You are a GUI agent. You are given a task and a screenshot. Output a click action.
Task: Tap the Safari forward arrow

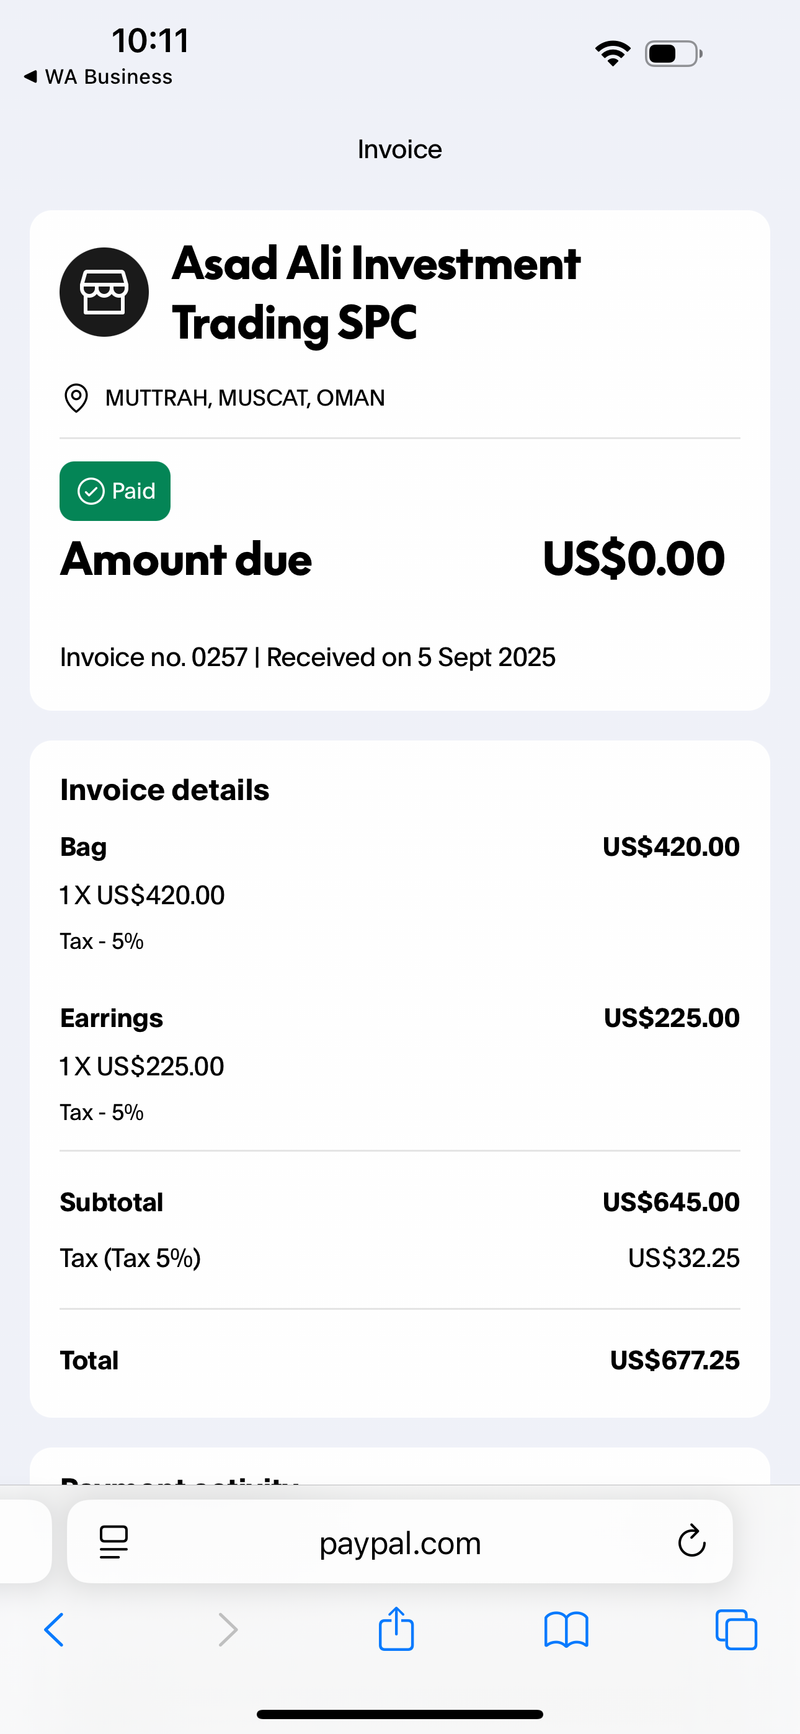point(228,1629)
